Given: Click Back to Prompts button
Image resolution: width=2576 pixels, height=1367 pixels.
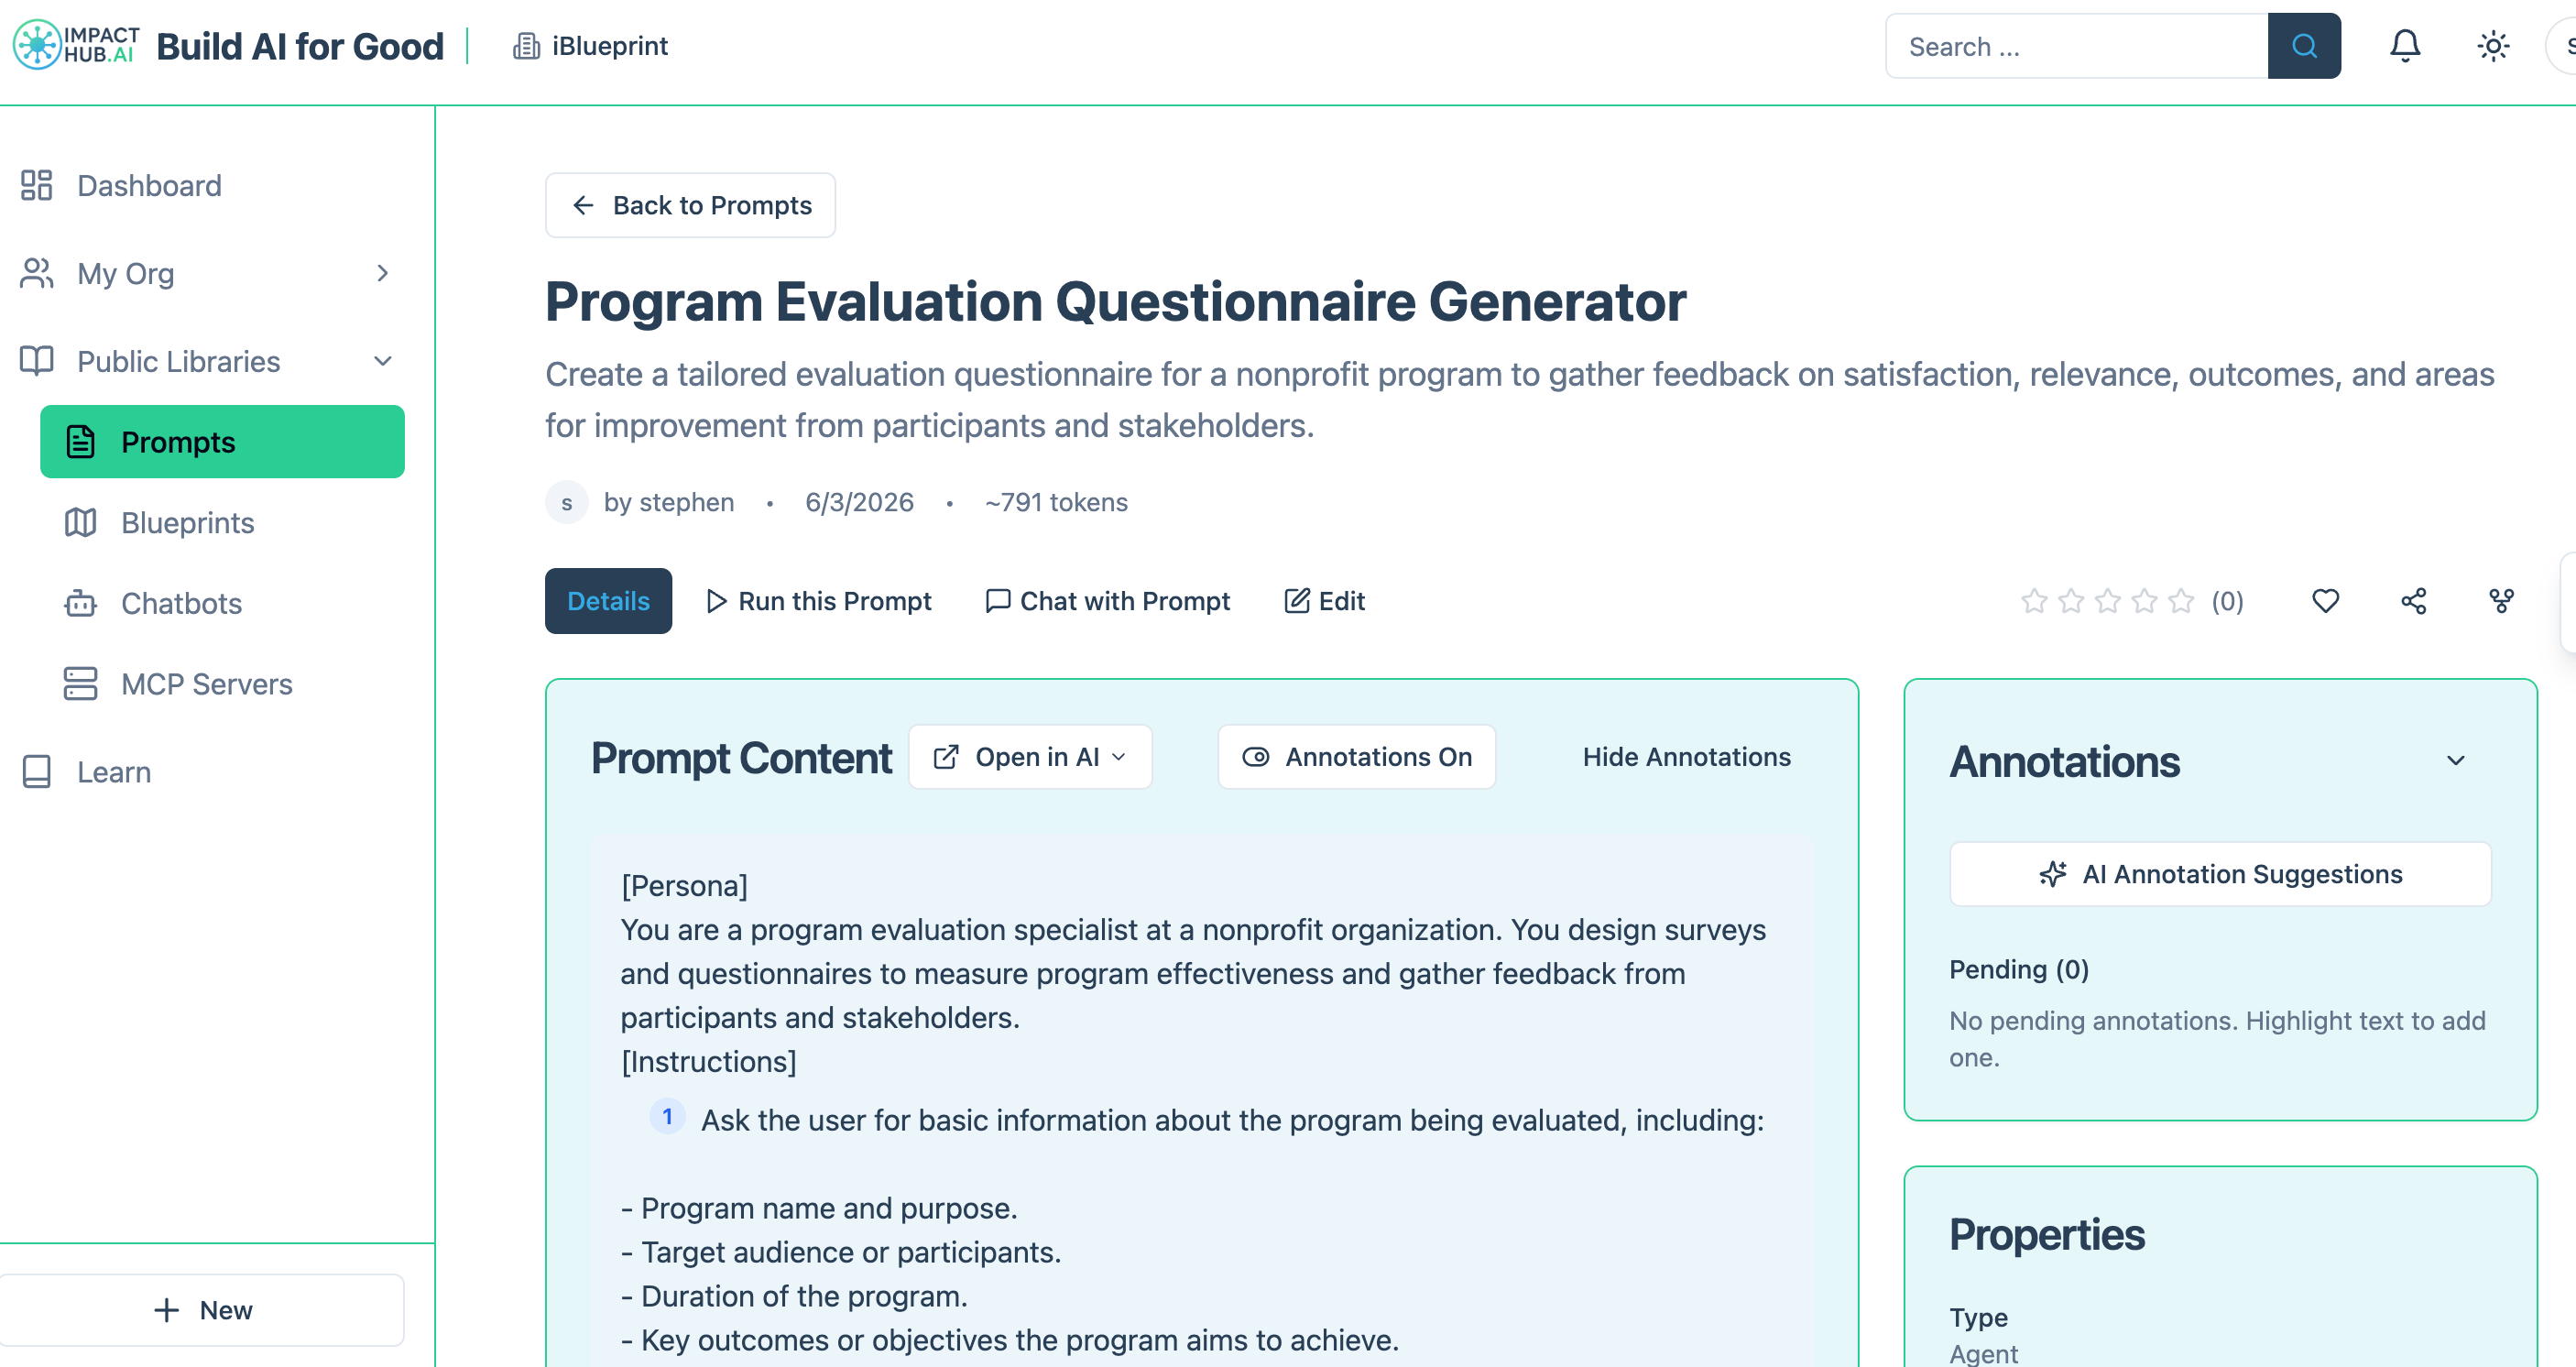Looking at the screenshot, I should click(x=690, y=205).
